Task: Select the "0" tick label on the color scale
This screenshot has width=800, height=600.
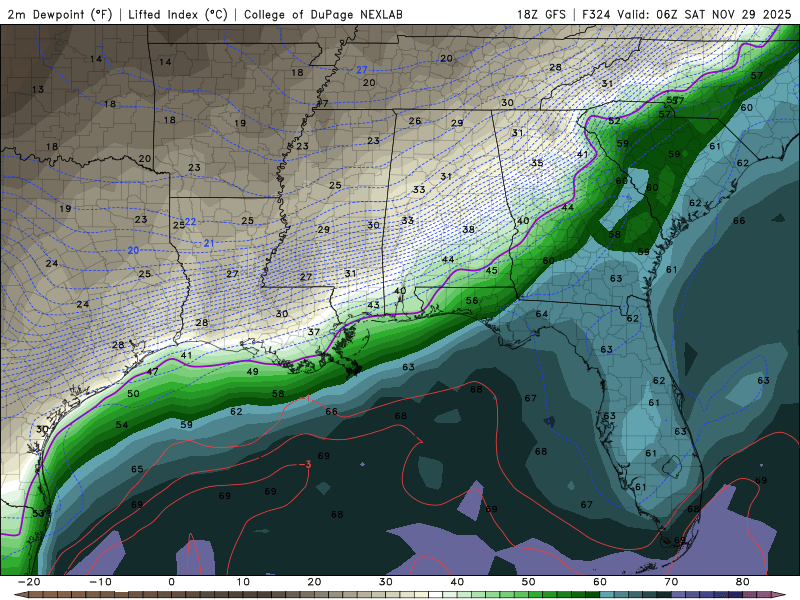Action: click(x=171, y=582)
